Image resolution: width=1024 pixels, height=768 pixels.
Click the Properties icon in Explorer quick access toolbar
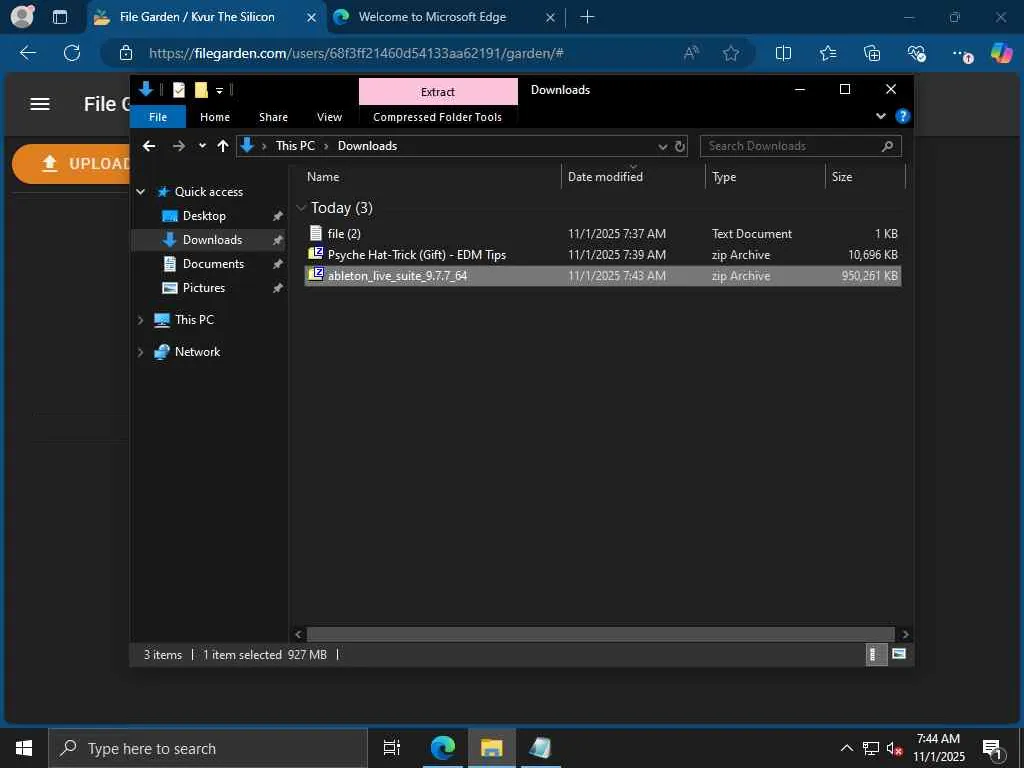[x=179, y=90]
